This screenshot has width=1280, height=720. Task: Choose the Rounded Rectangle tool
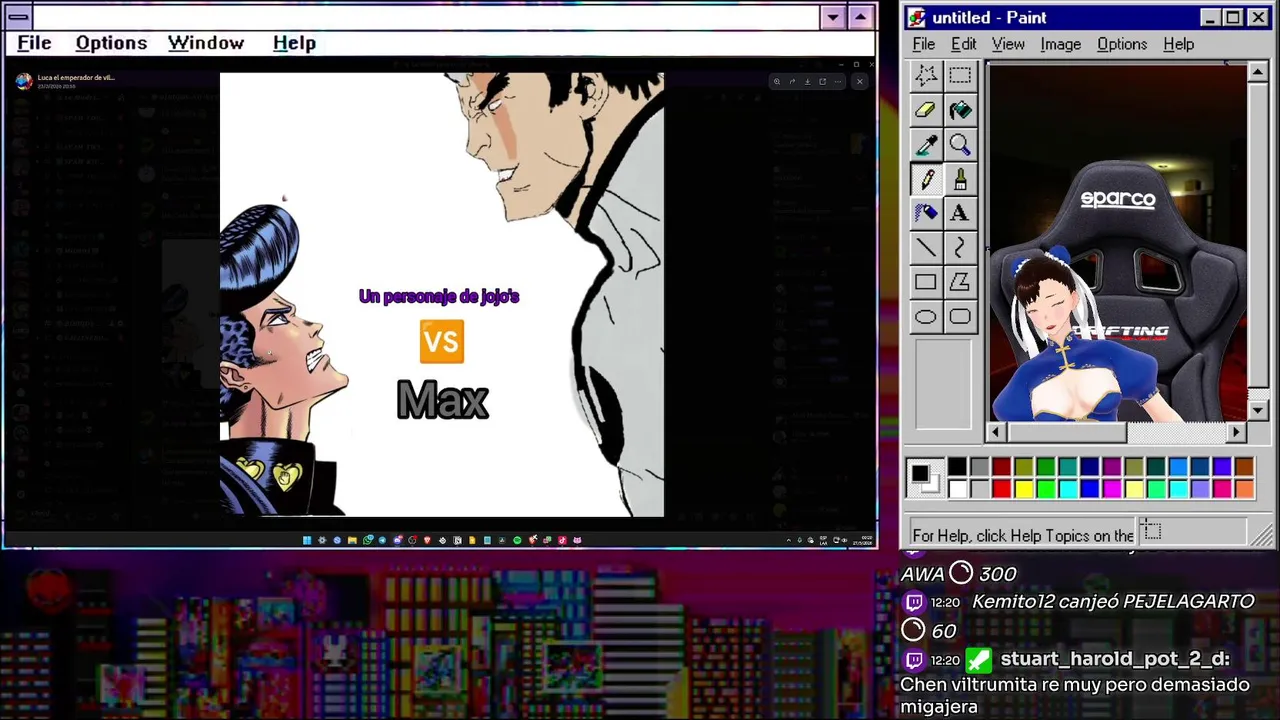(x=960, y=317)
